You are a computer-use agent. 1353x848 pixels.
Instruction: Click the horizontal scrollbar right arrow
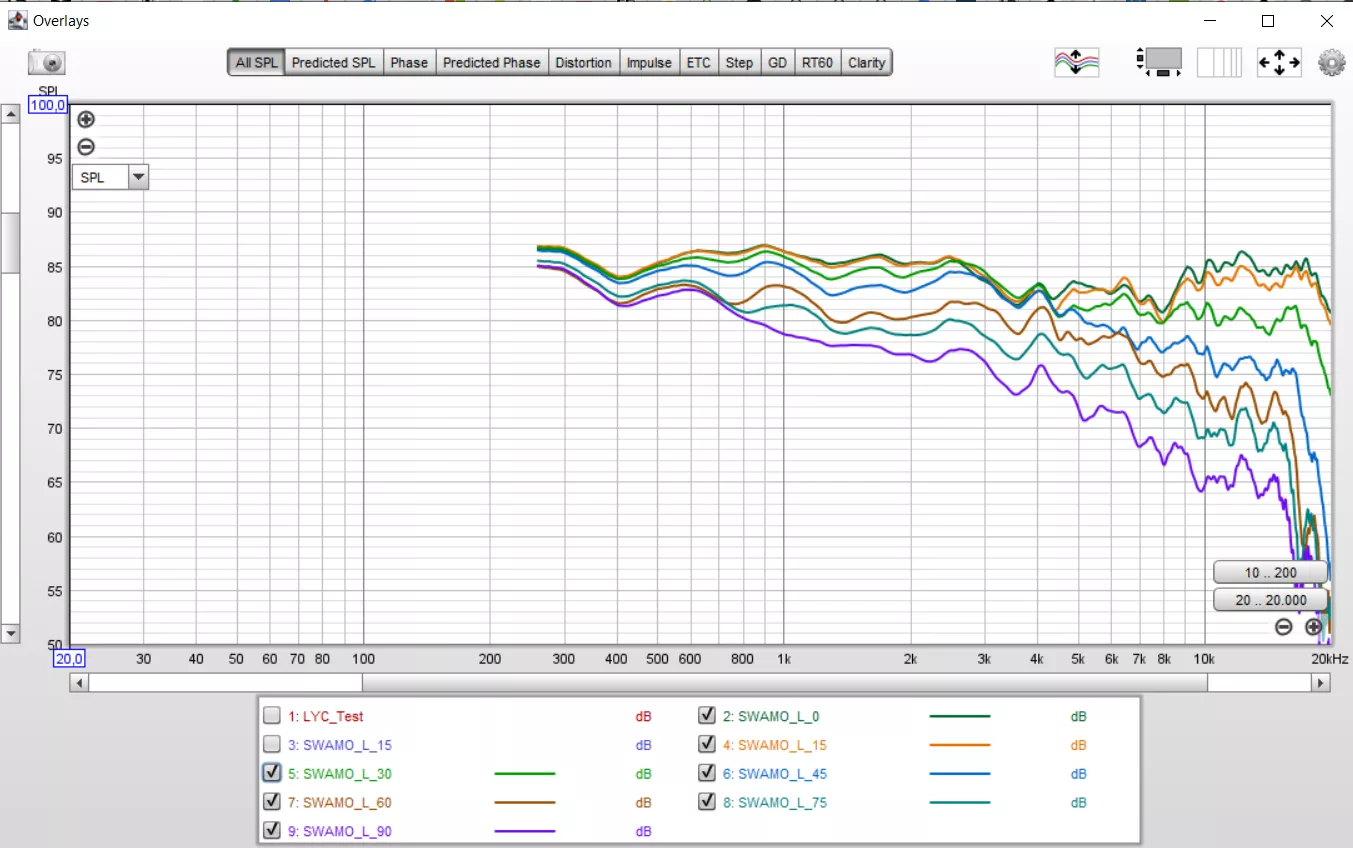tap(1321, 683)
